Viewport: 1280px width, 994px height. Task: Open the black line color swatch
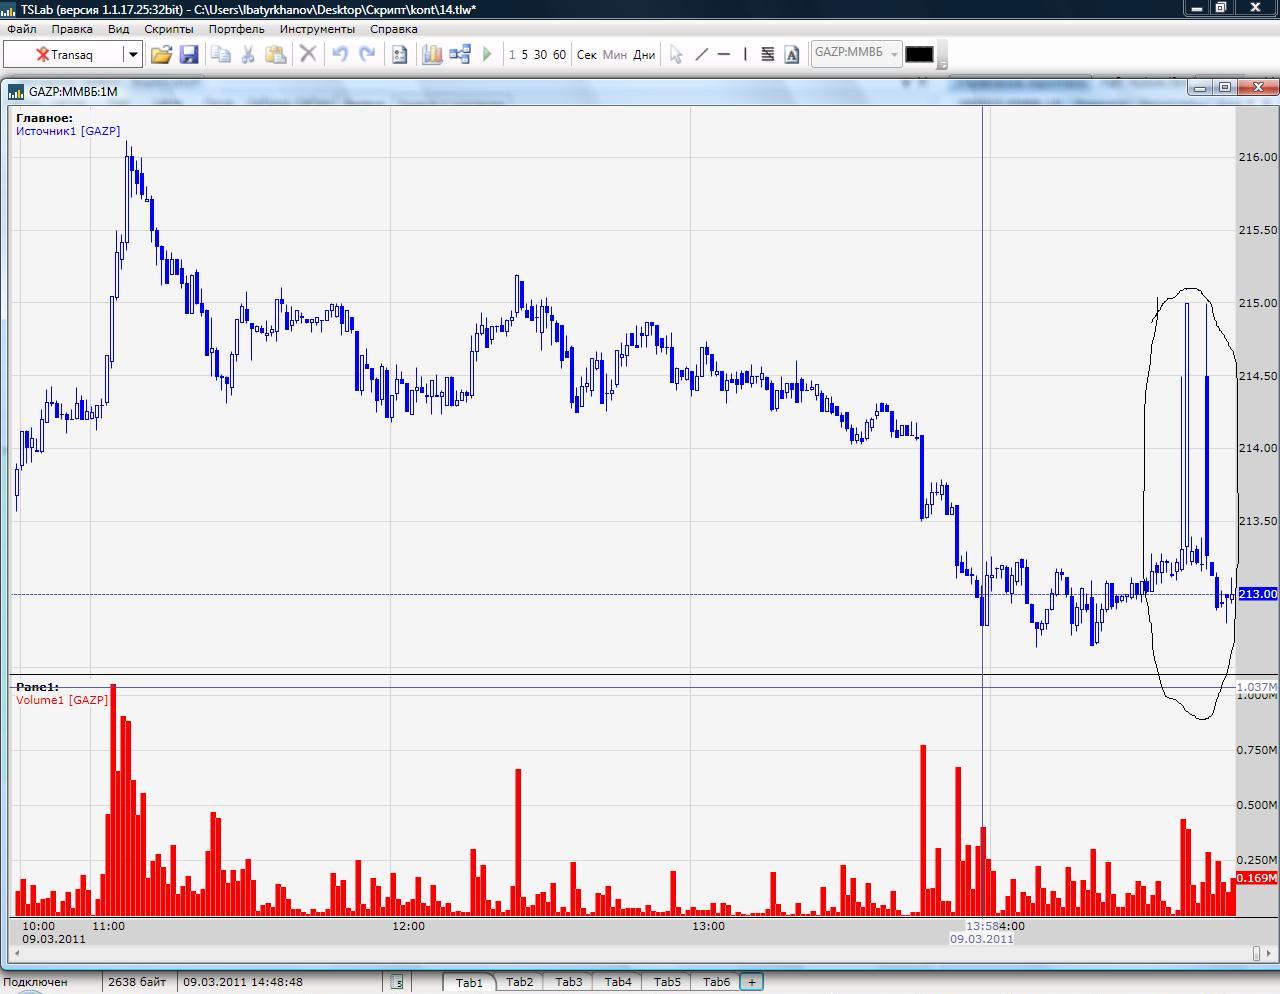pyautogui.click(x=919, y=54)
